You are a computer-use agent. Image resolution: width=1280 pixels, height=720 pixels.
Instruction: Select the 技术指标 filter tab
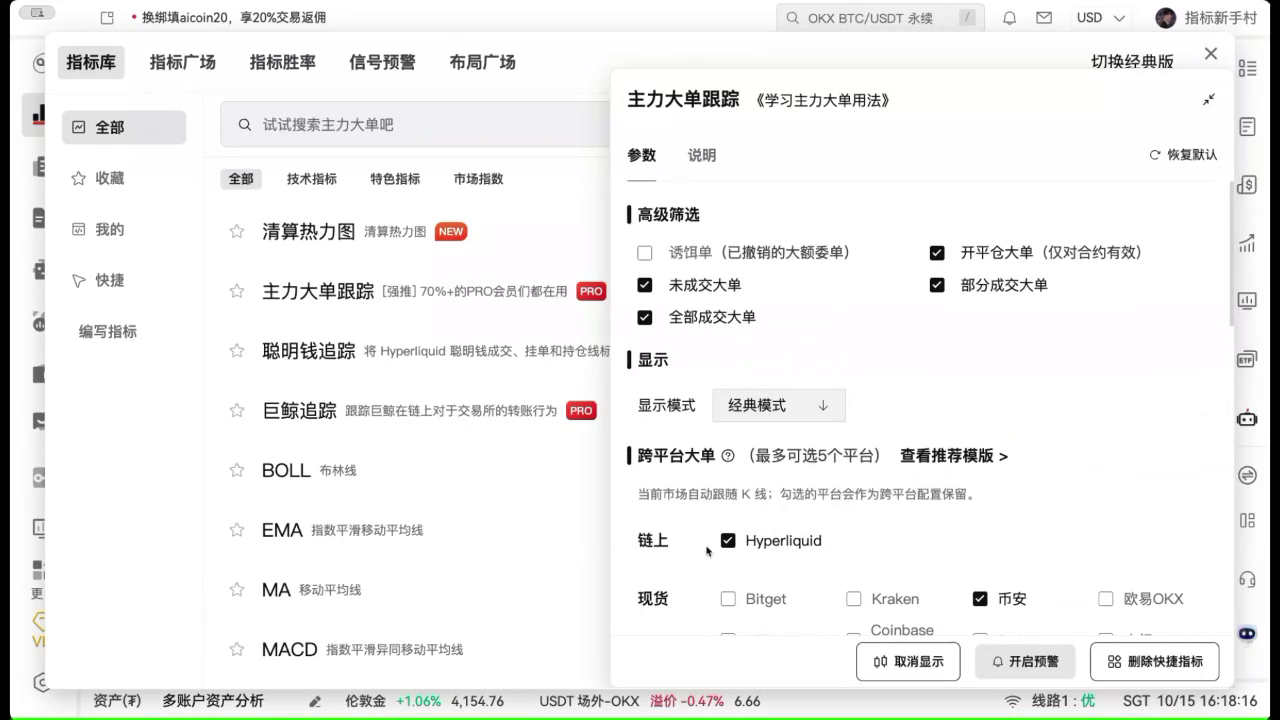[312, 179]
